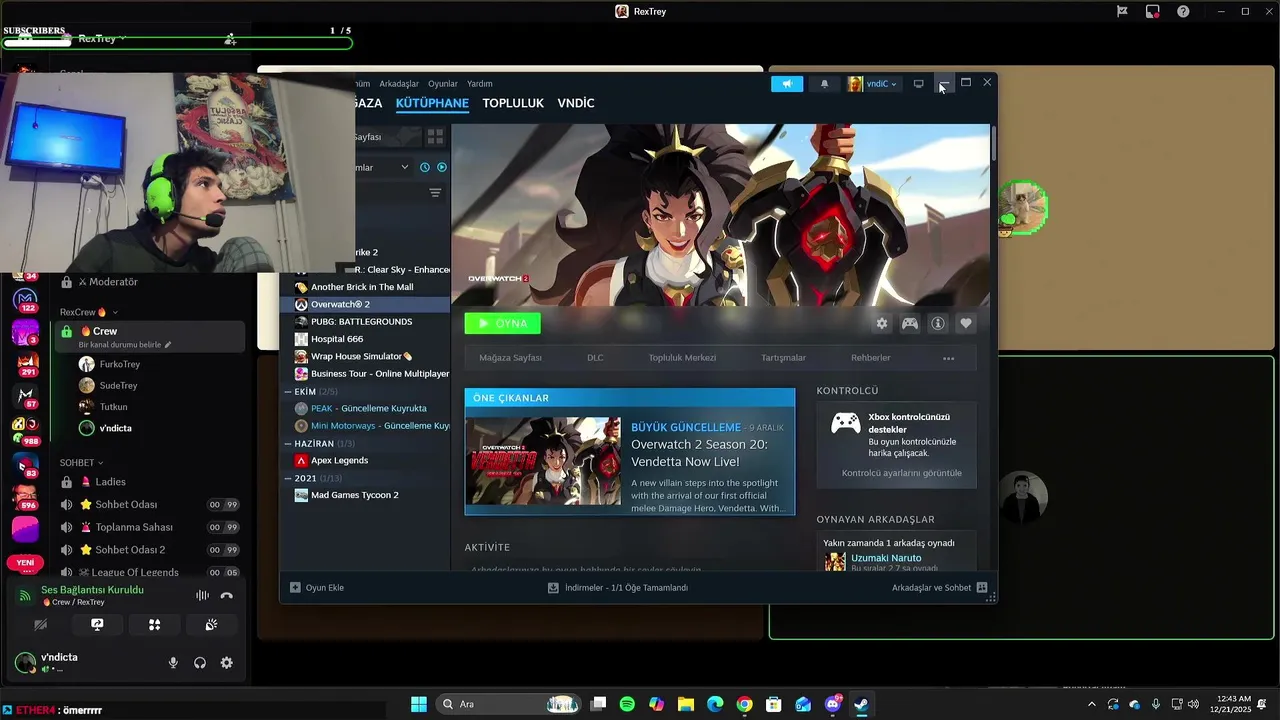Open Overwatch 2 DLC link

tap(595, 358)
